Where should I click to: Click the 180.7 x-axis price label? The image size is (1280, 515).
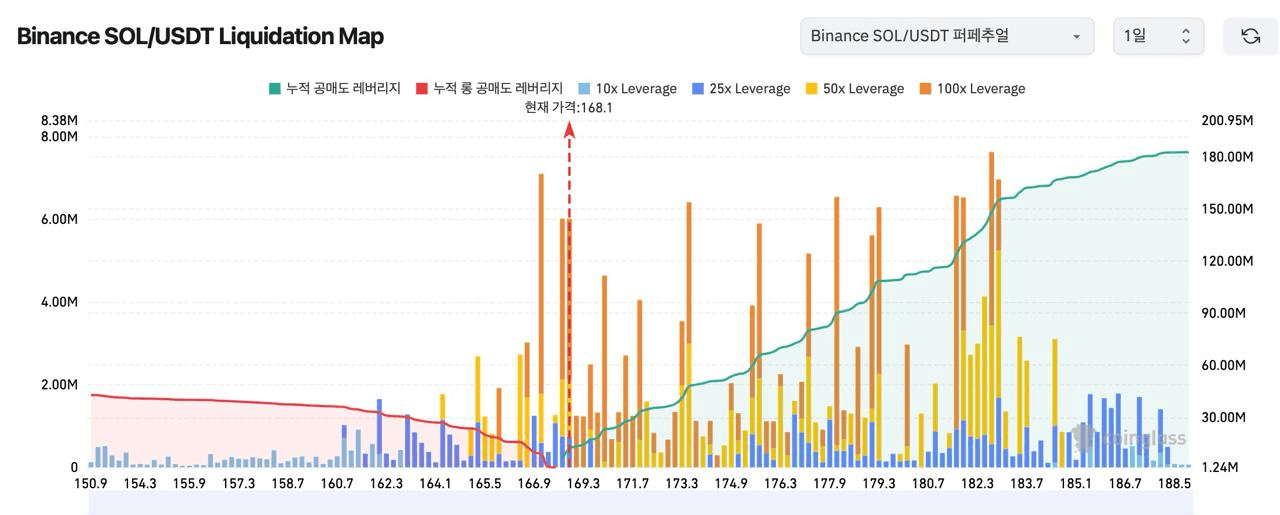(x=928, y=483)
